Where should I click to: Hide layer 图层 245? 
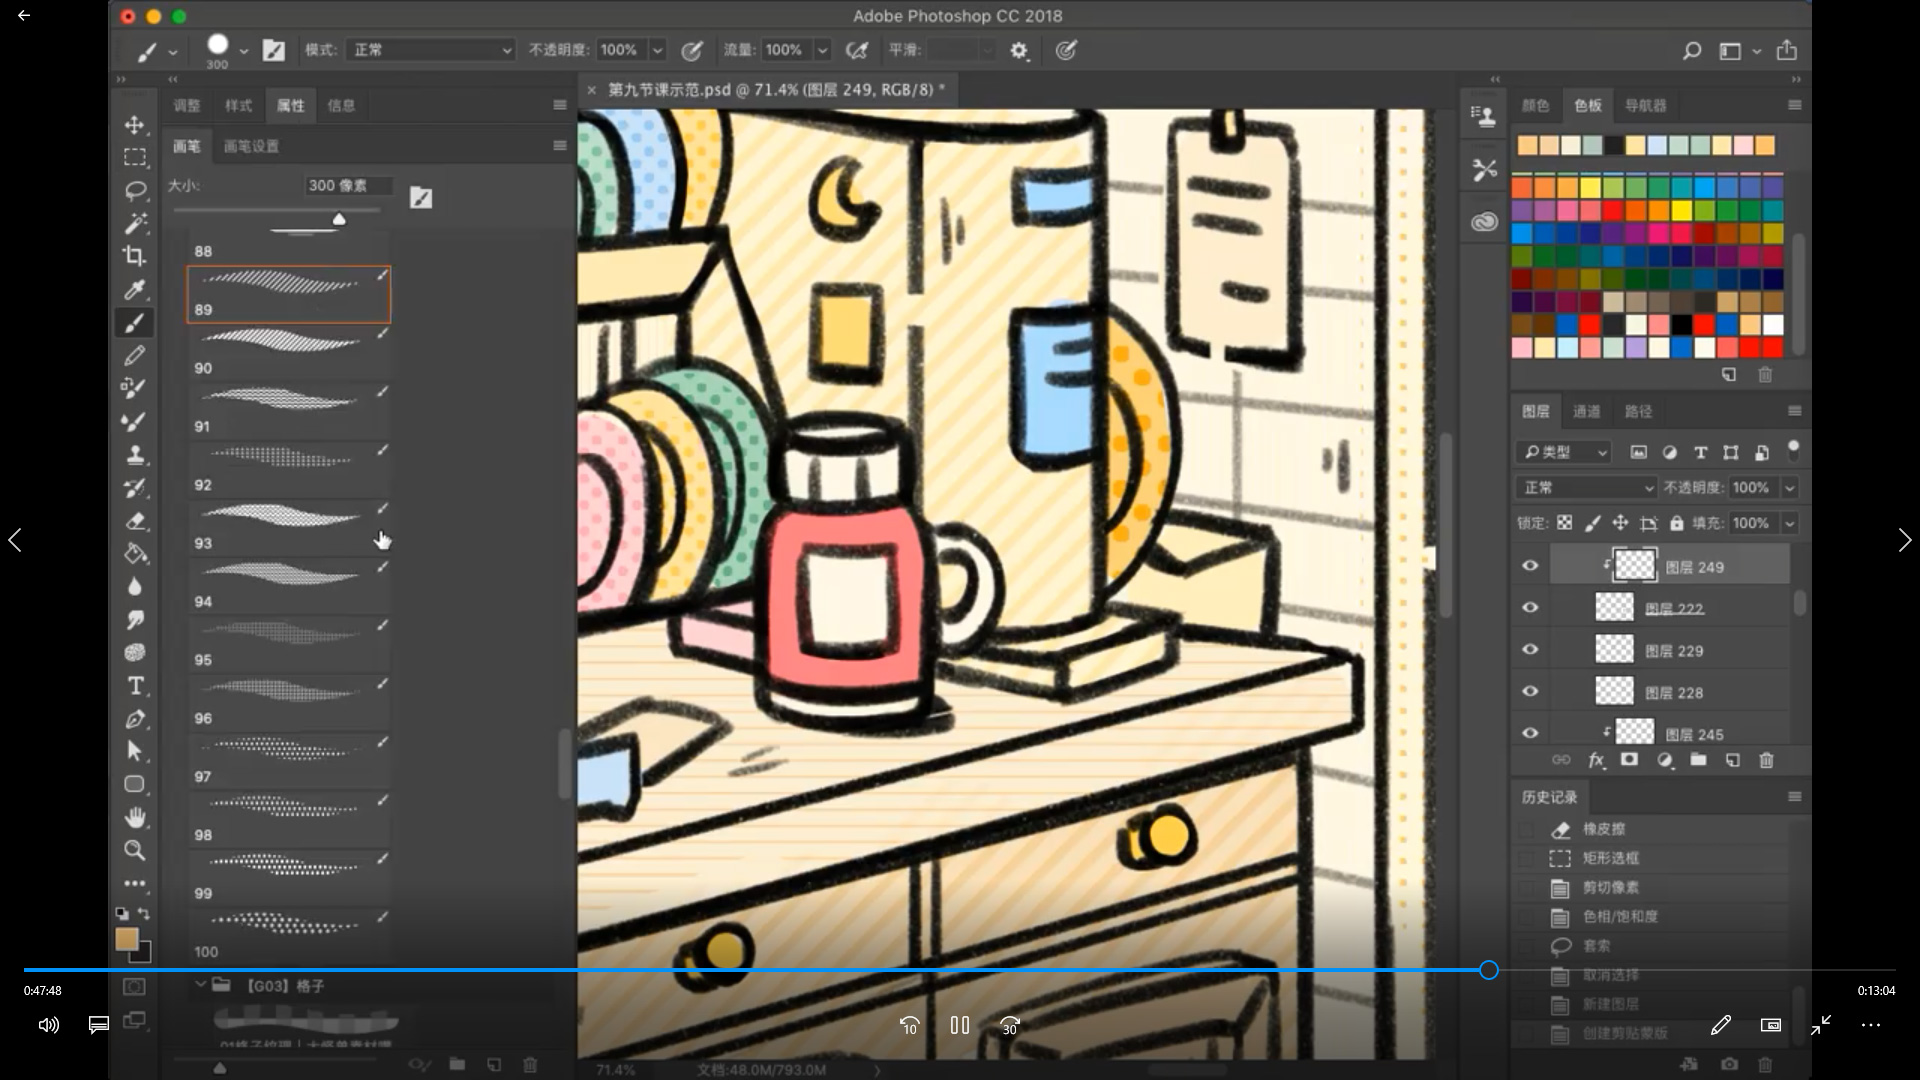(x=1530, y=733)
